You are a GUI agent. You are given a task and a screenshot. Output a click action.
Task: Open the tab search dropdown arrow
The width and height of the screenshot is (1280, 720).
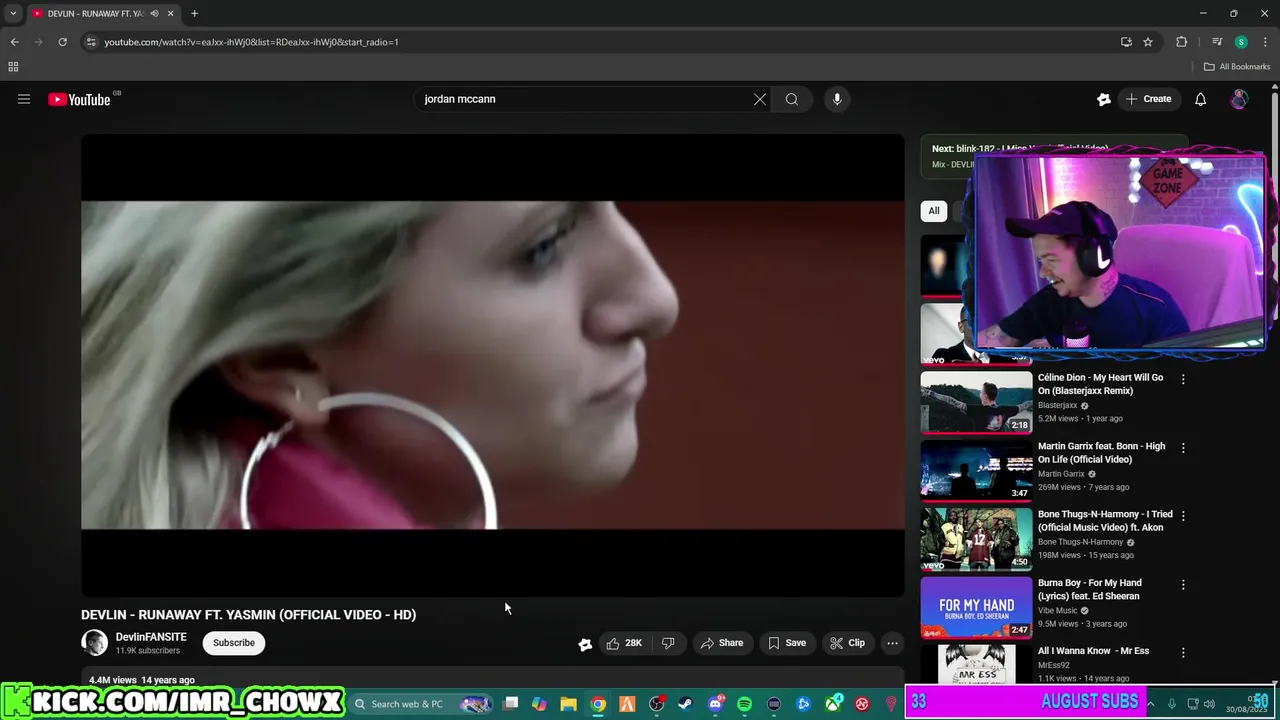point(13,14)
